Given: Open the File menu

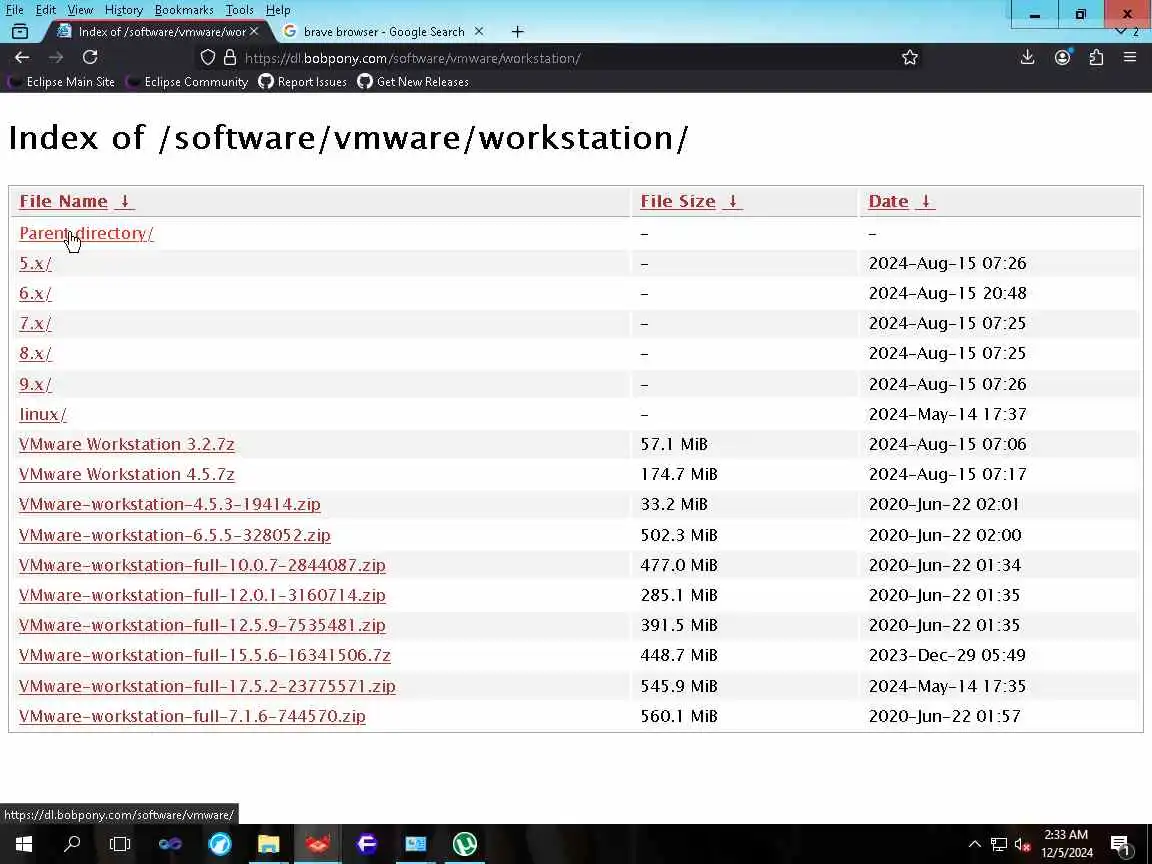Looking at the screenshot, I should (x=14, y=10).
